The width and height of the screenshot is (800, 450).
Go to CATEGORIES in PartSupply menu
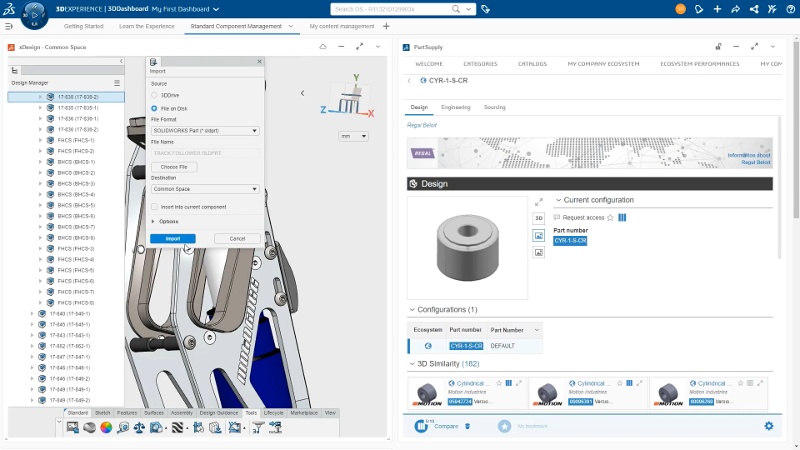[x=480, y=64]
